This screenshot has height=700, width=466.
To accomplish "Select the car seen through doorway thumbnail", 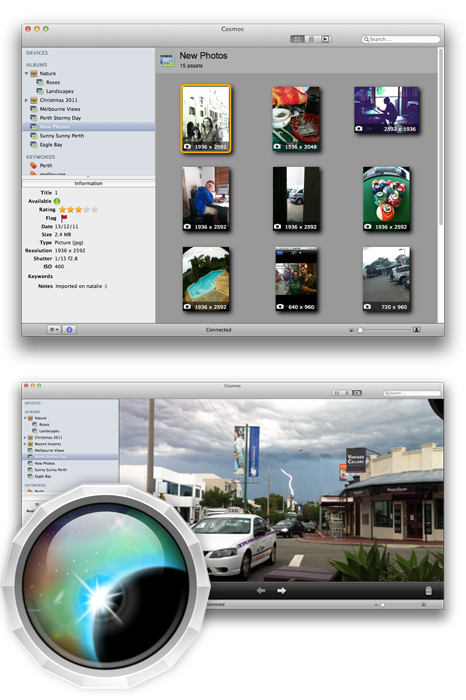I will (x=296, y=199).
